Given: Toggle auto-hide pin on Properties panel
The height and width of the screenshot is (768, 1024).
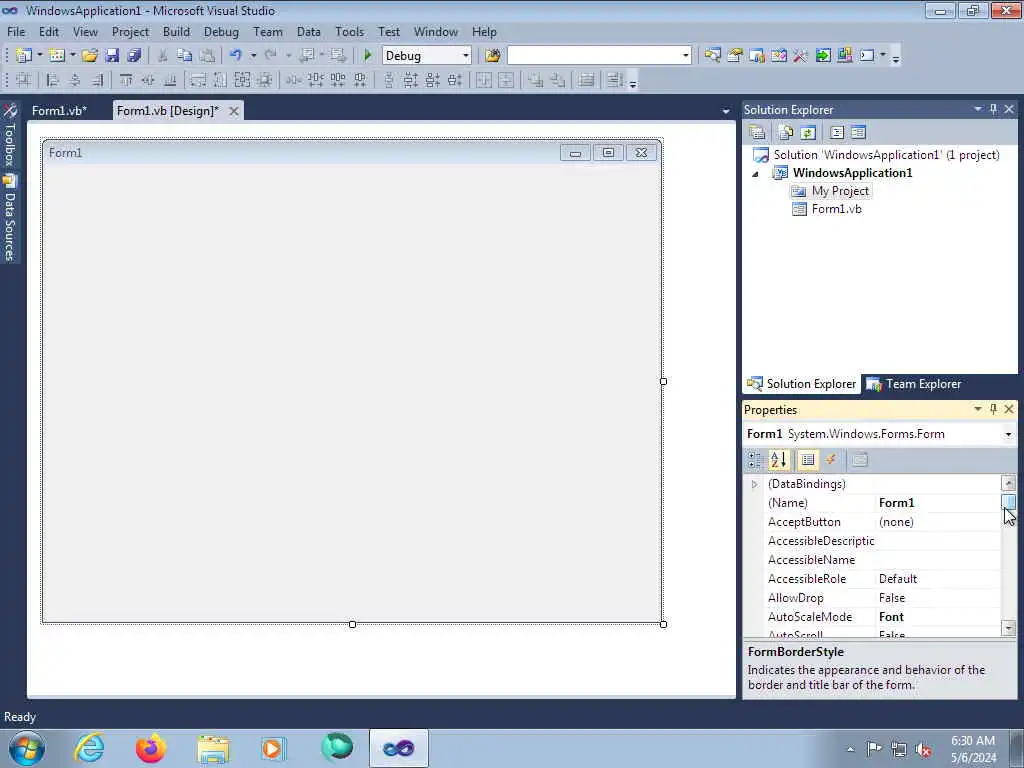Looking at the screenshot, I should click(x=993, y=409).
